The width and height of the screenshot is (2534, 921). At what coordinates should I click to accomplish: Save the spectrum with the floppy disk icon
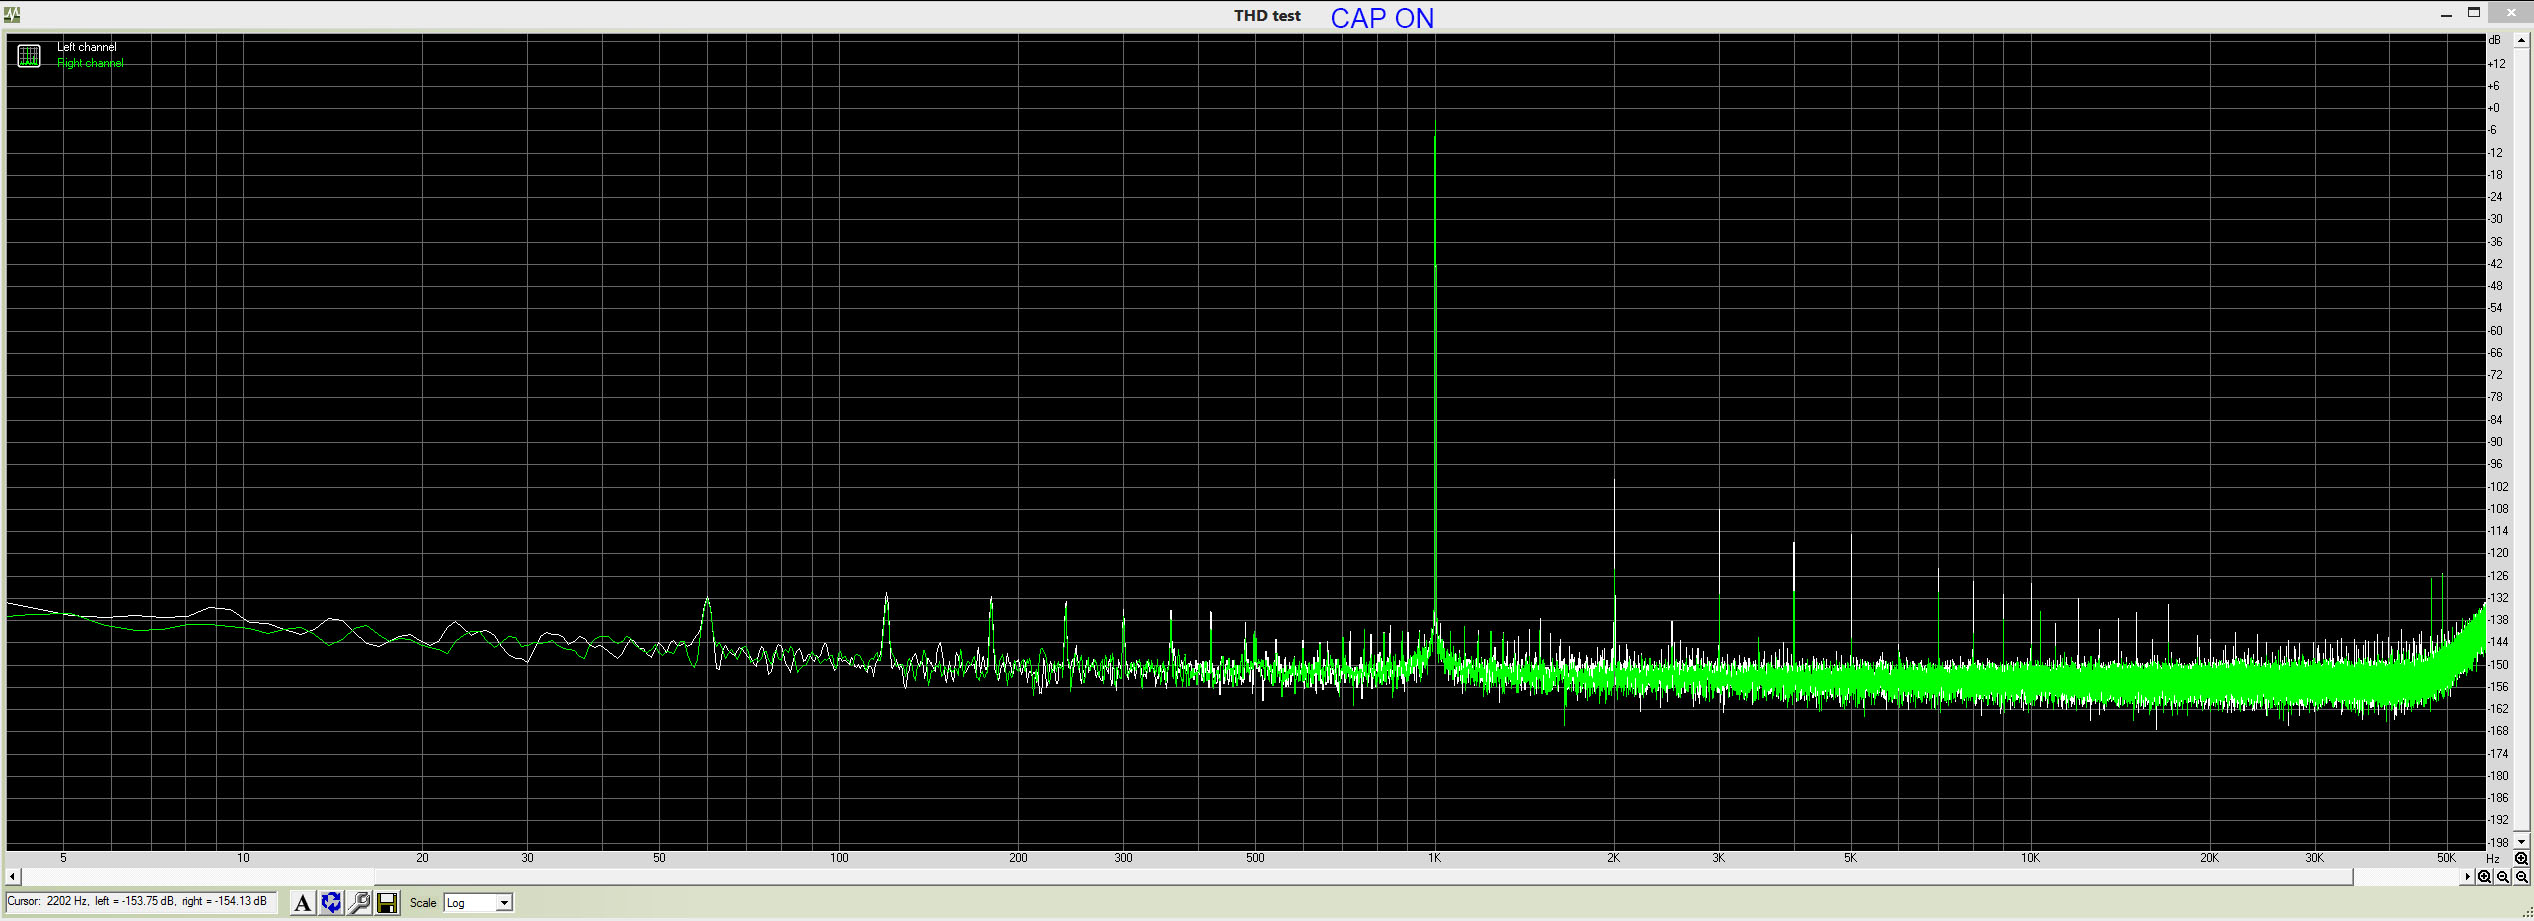tap(387, 903)
